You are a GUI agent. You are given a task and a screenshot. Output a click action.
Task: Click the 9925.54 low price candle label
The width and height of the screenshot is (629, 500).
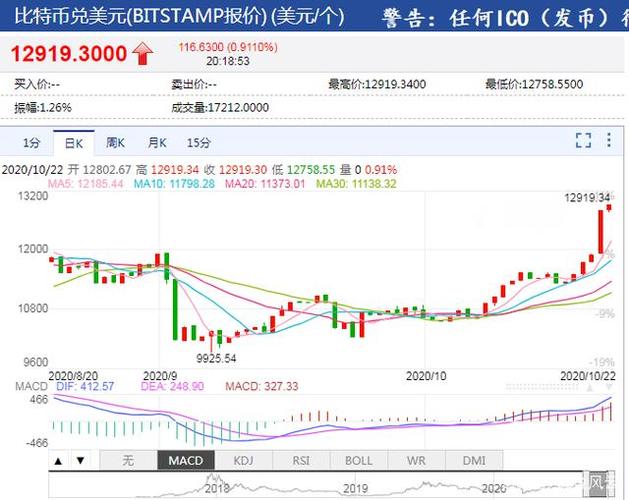click(217, 358)
